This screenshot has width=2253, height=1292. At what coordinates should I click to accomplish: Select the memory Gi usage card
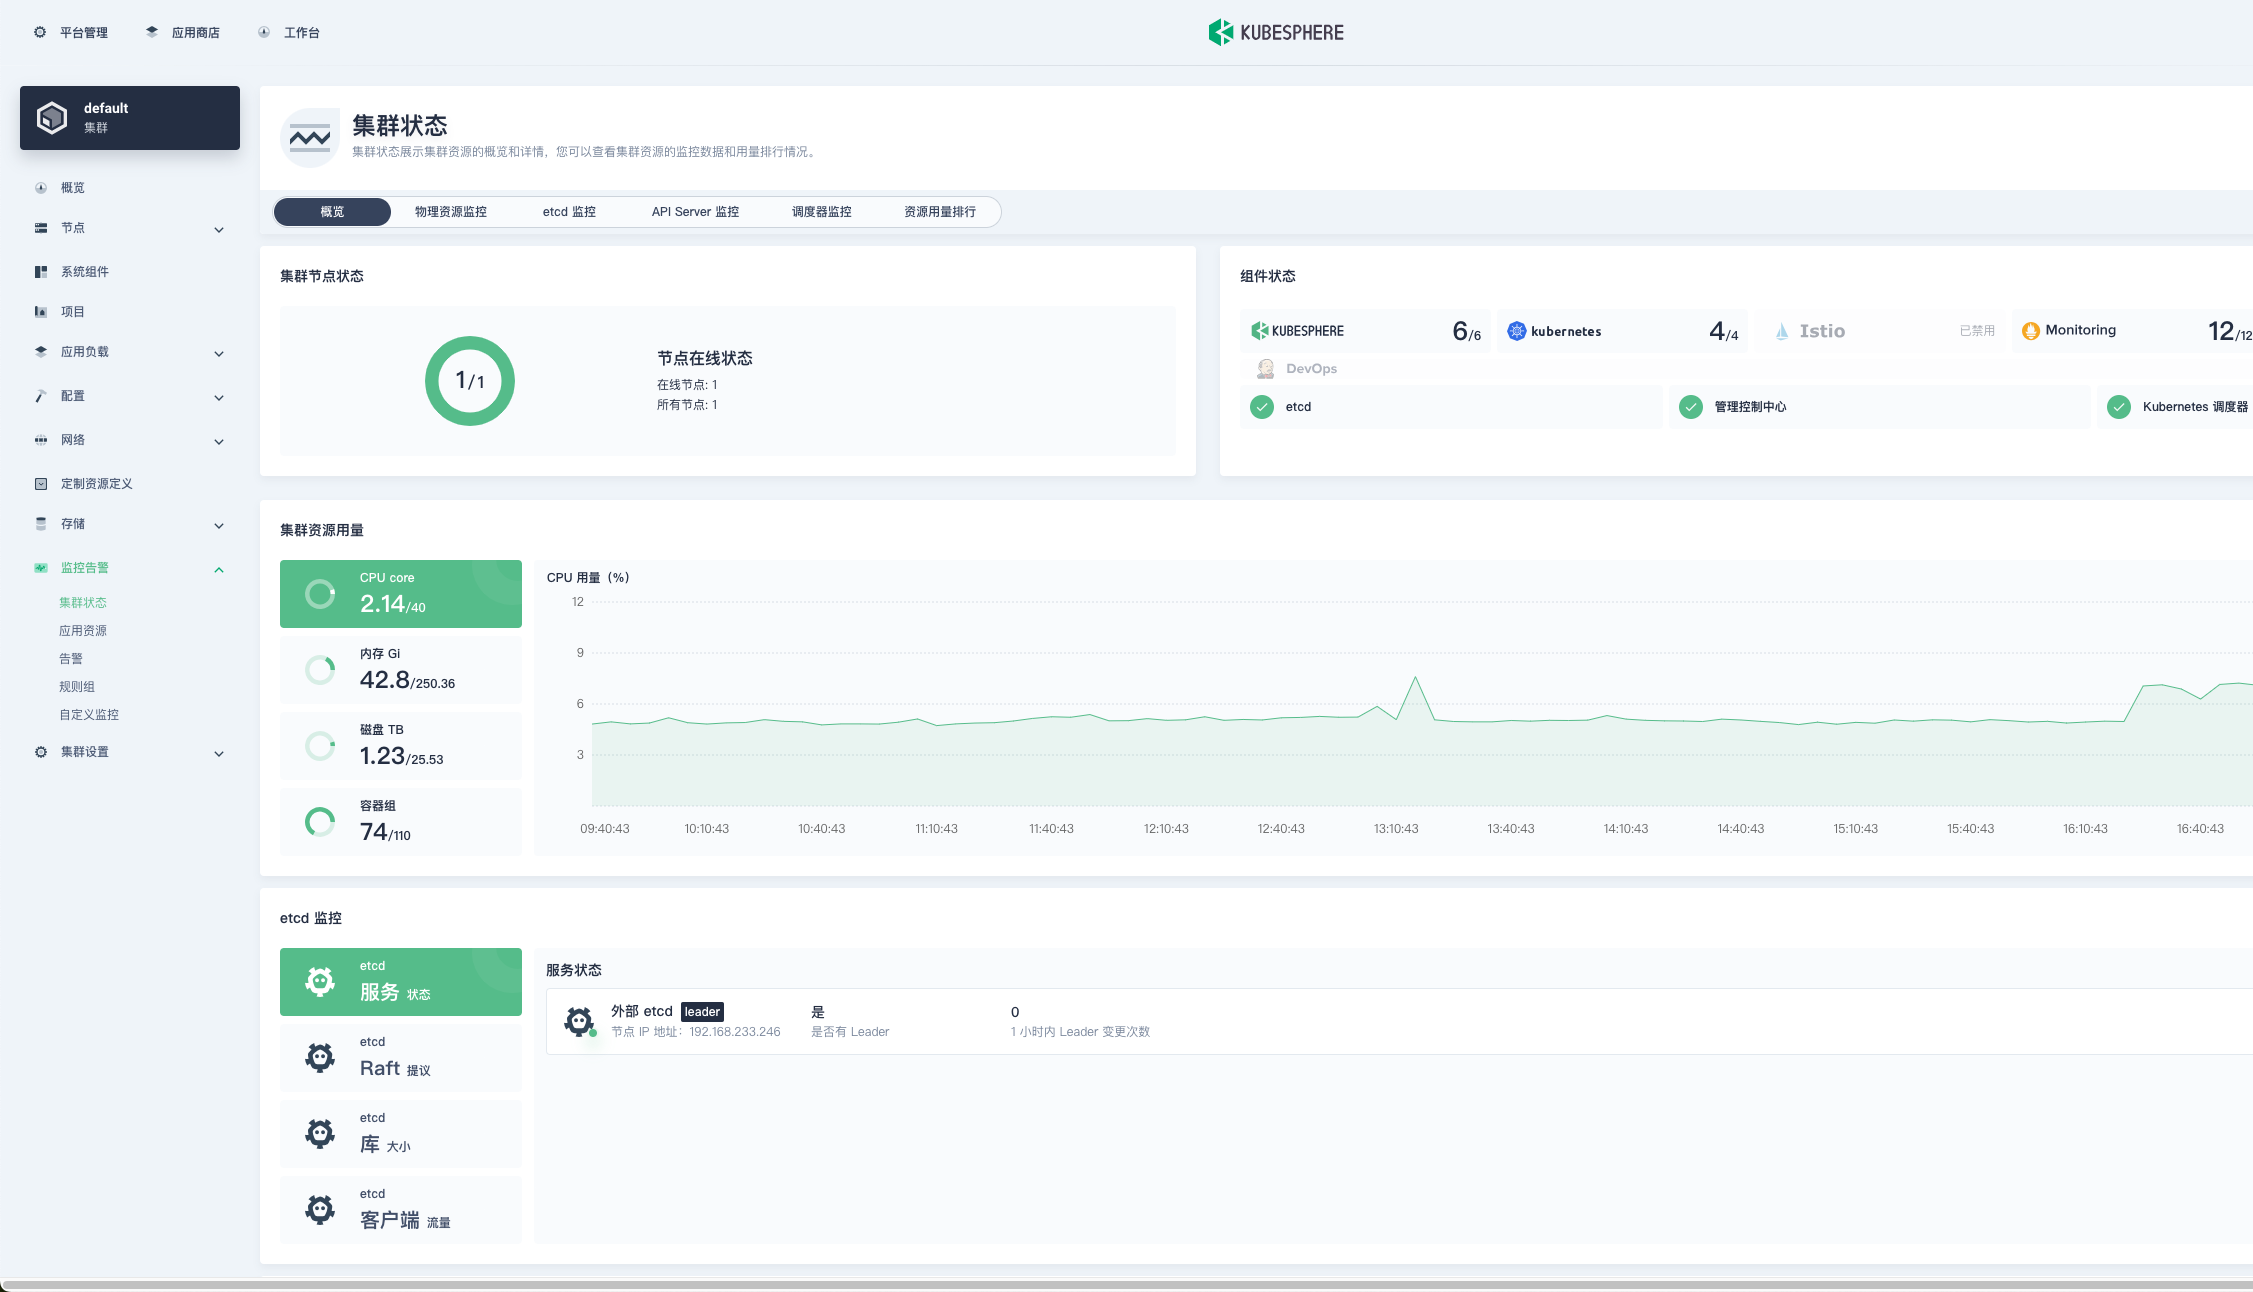click(x=400, y=670)
